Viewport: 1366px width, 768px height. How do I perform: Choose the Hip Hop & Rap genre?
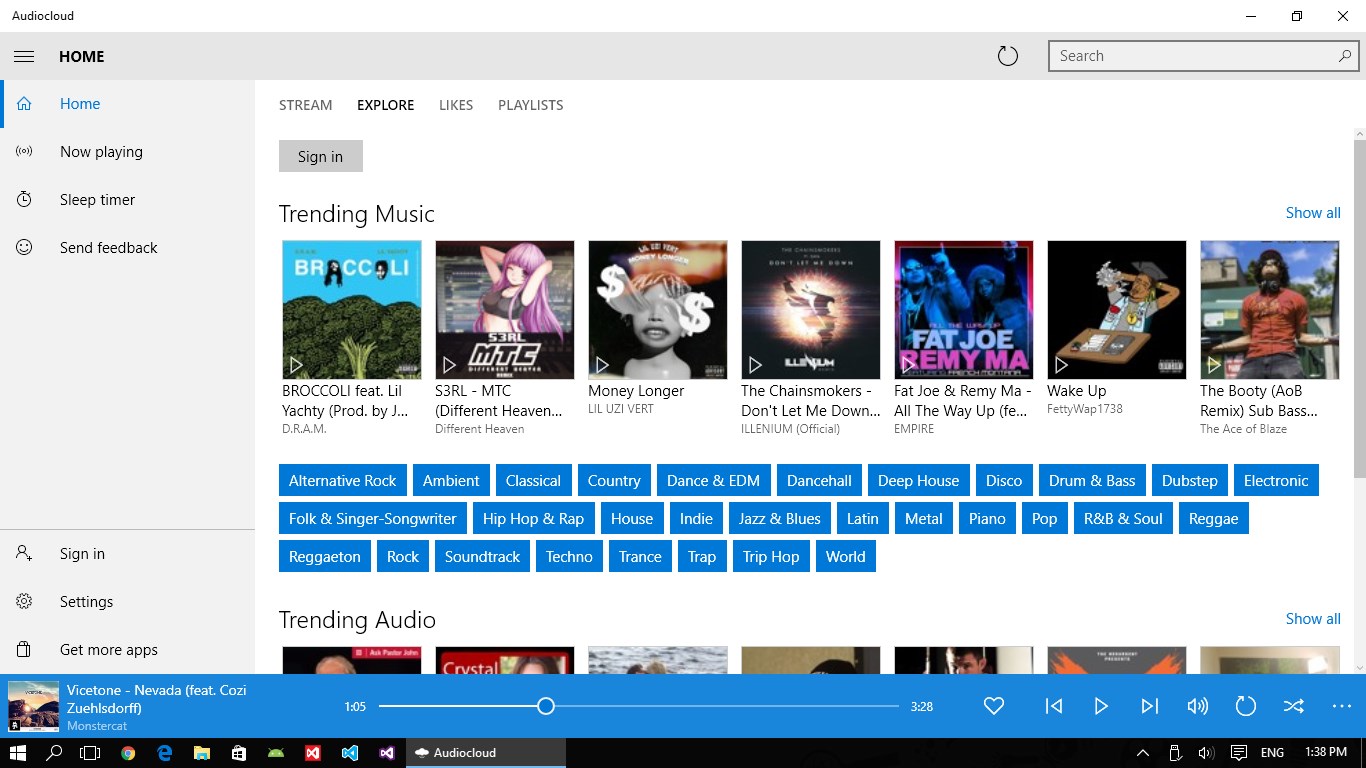tap(533, 519)
